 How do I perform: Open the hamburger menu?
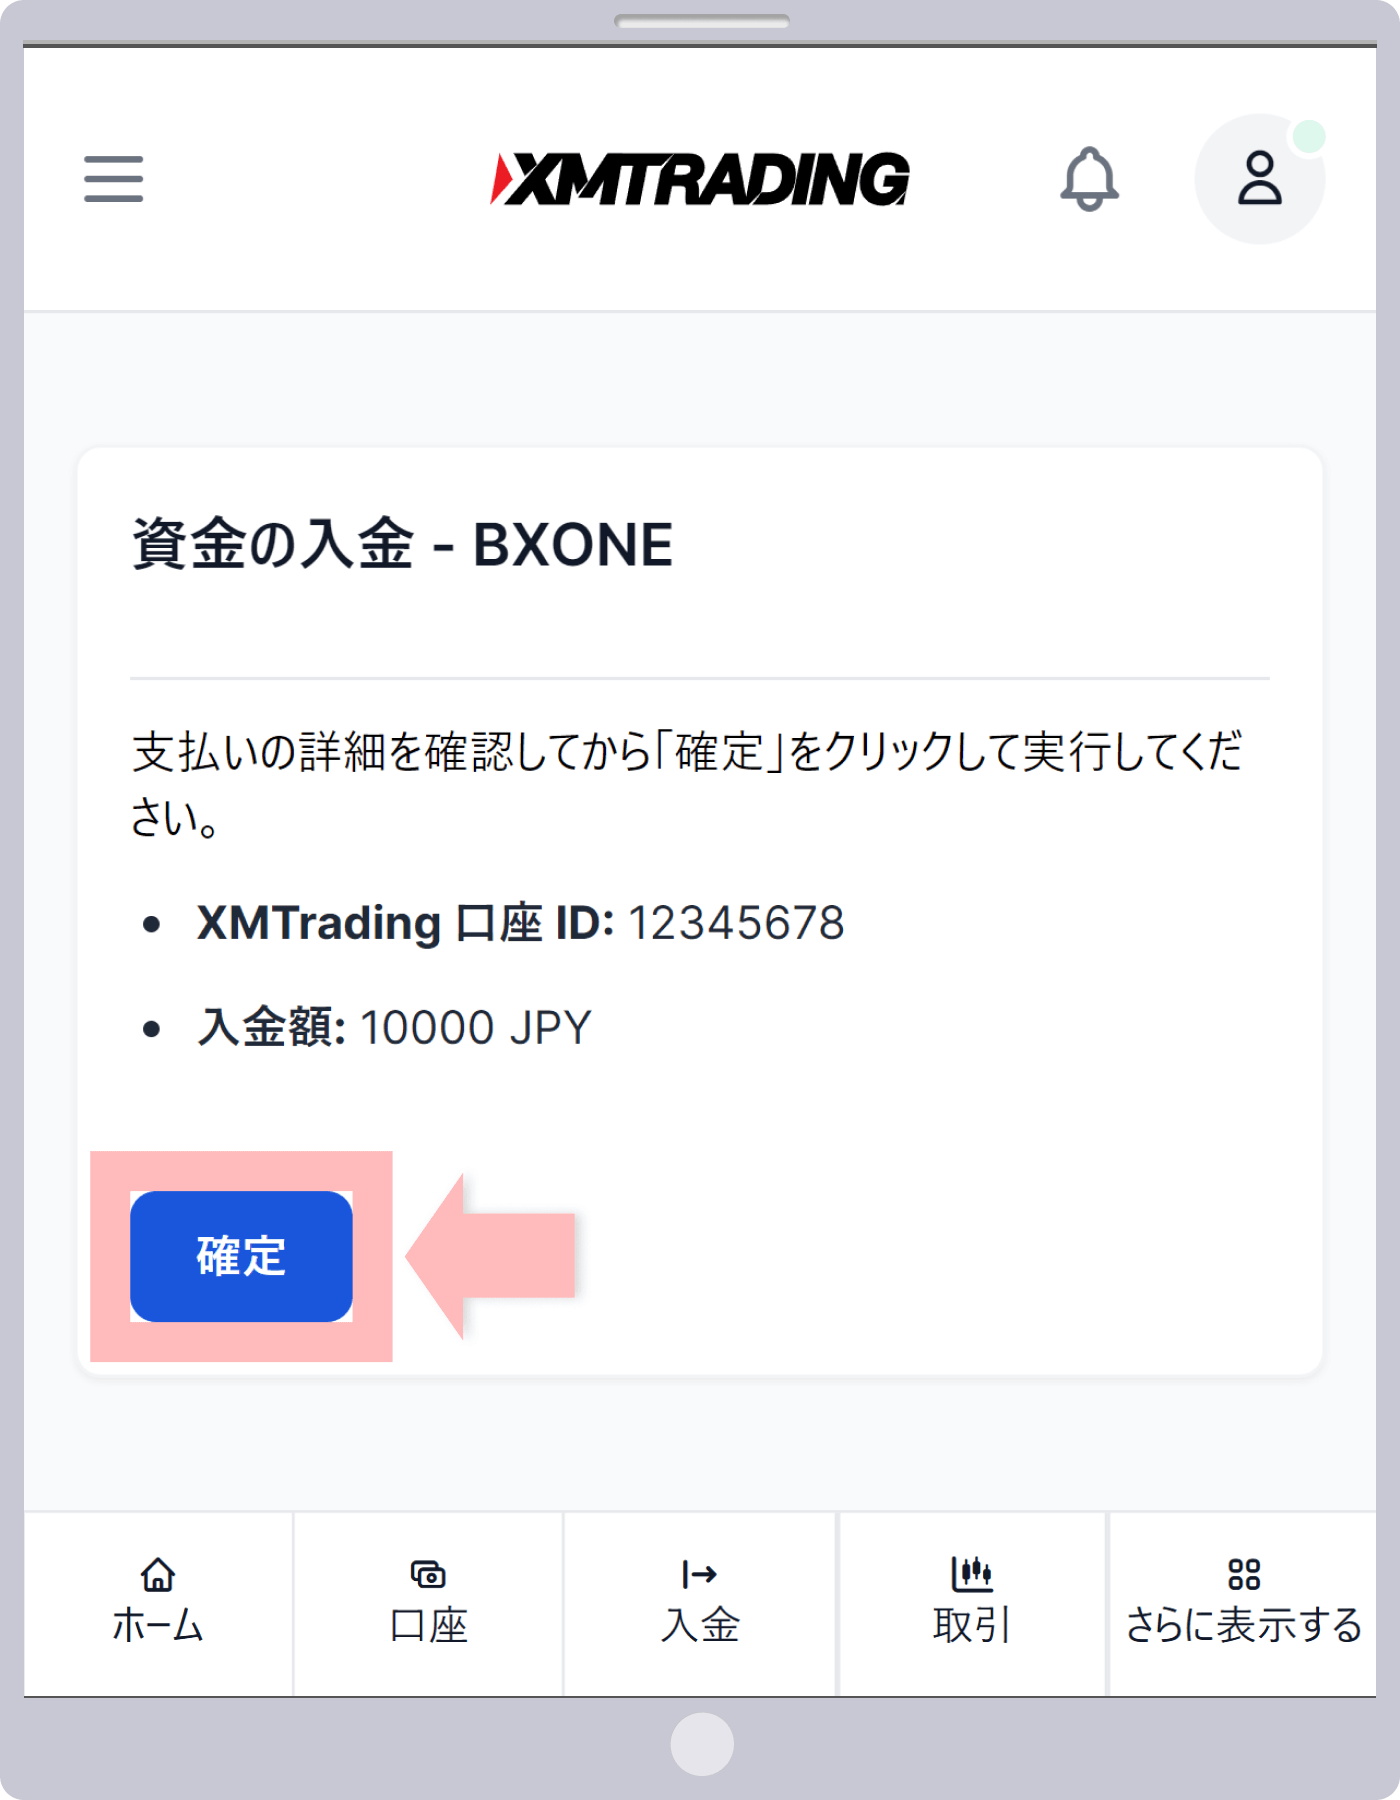[113, 179]
